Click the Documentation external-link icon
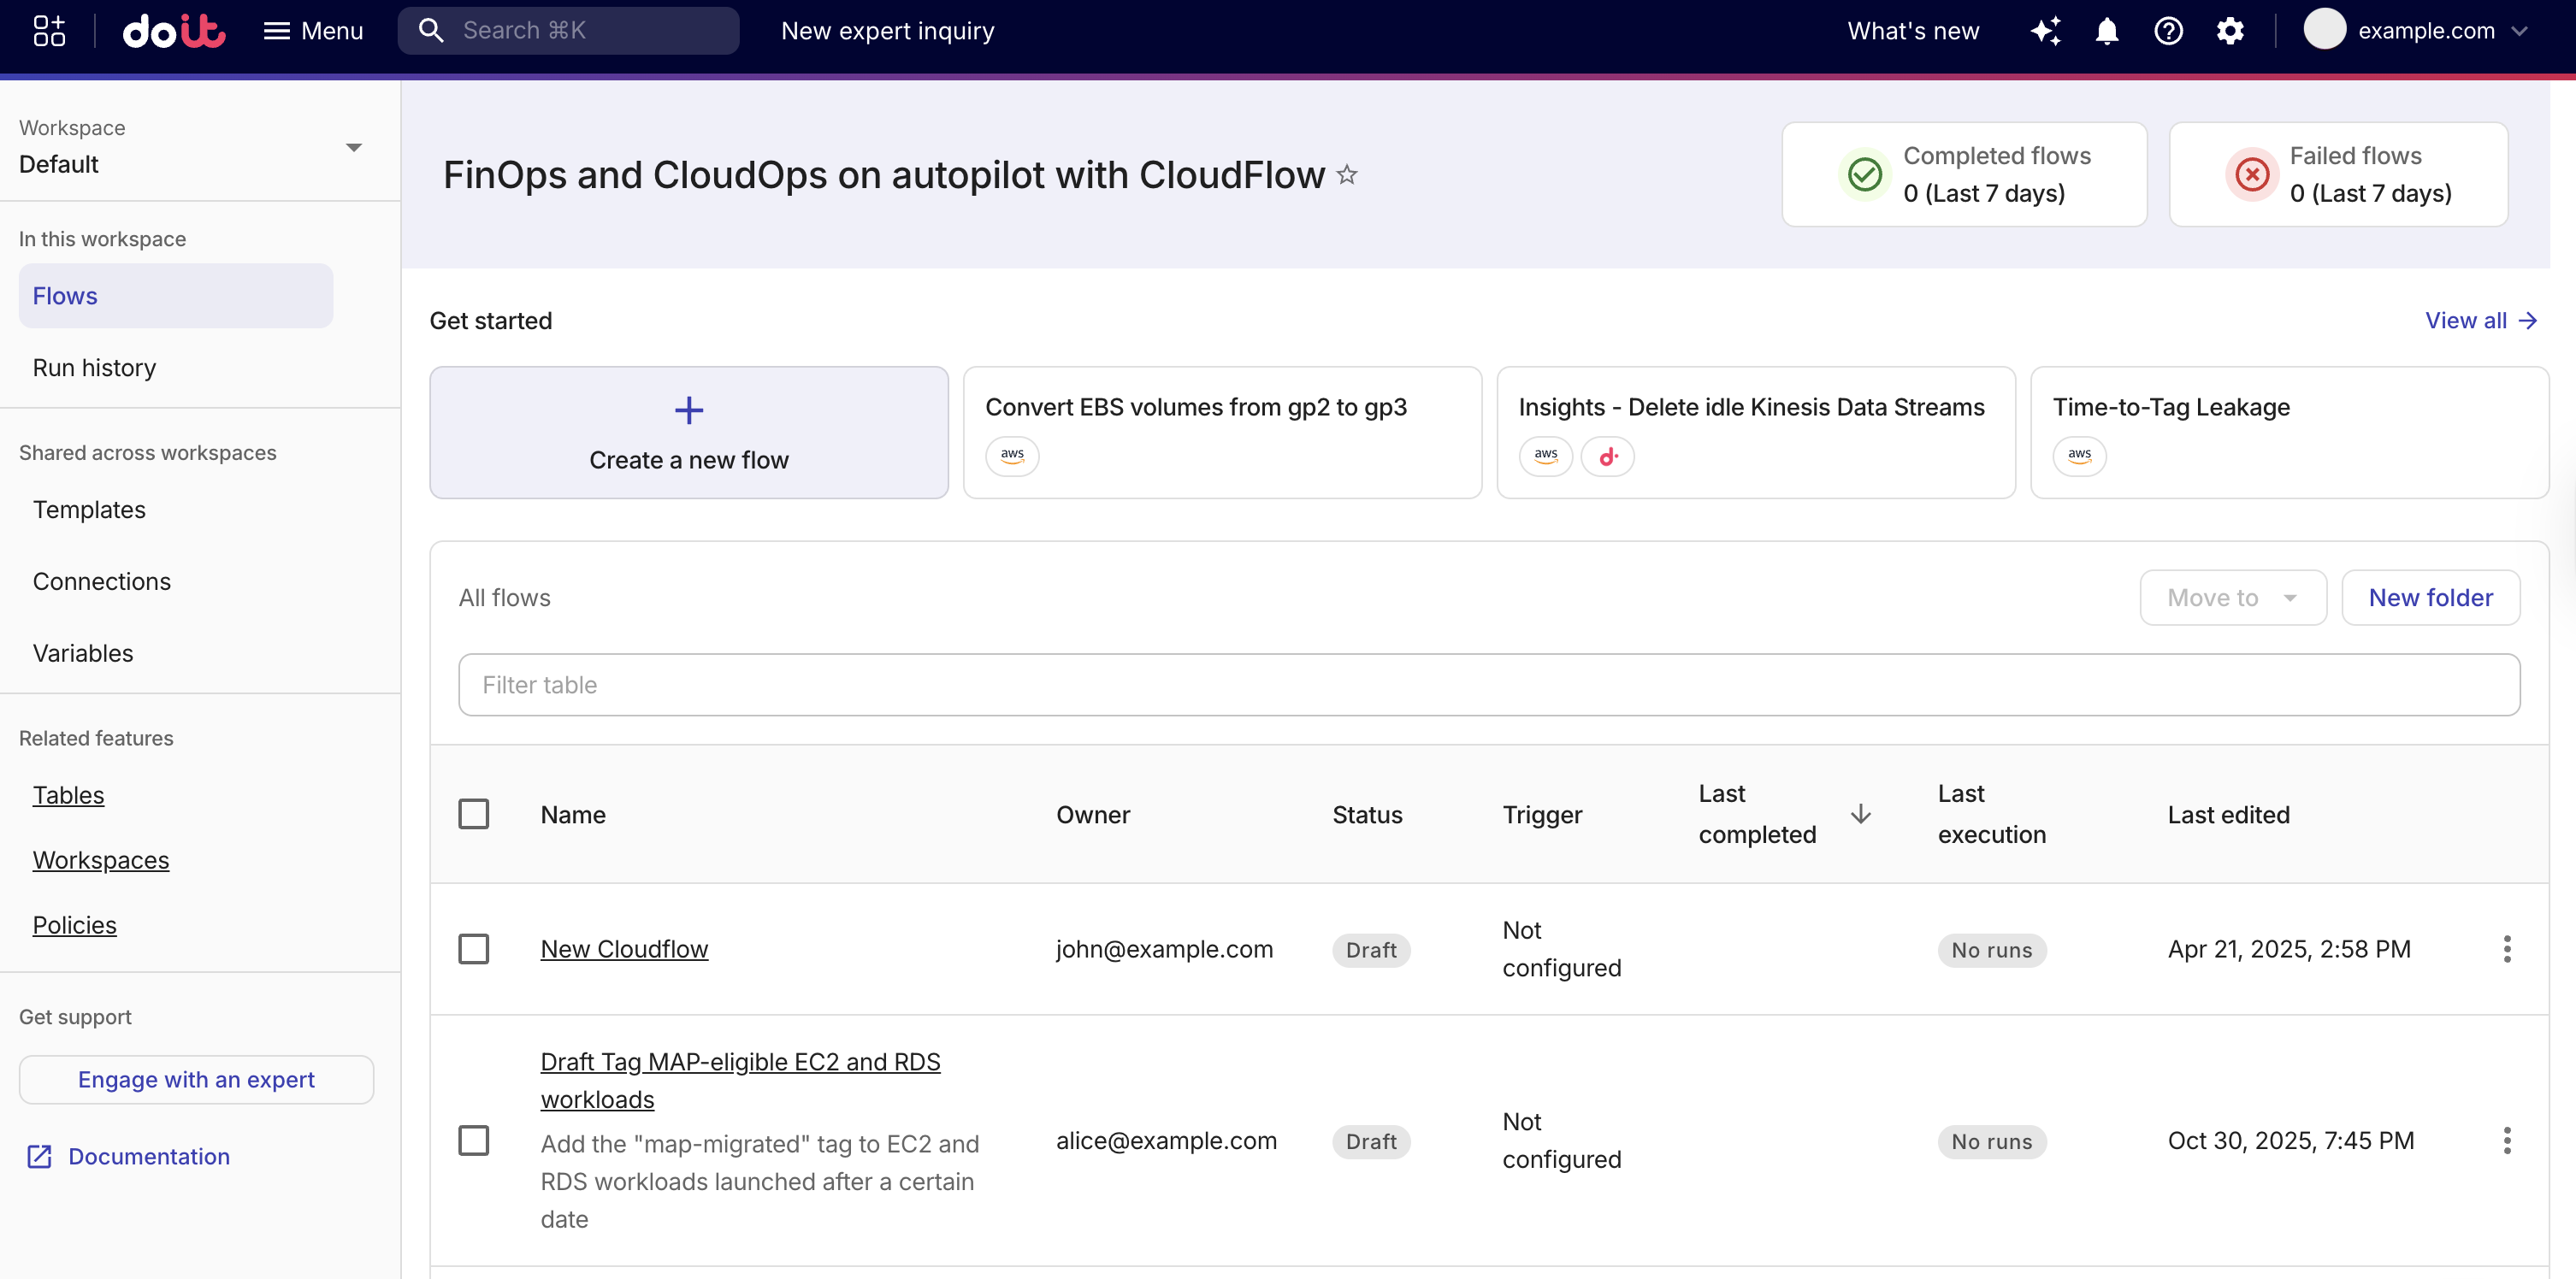The height and width of the screenshot is (1279, 2576). (x=39, y=1157)
